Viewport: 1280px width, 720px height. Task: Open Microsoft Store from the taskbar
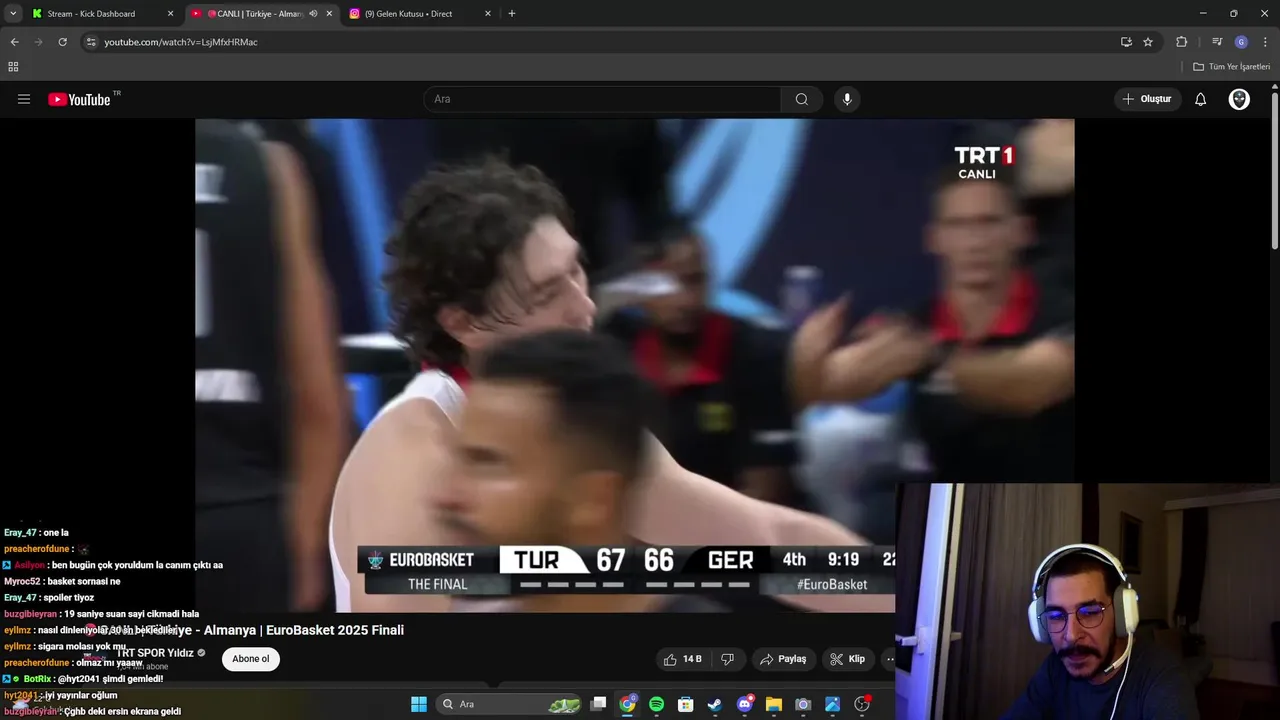tap(686, 704)
